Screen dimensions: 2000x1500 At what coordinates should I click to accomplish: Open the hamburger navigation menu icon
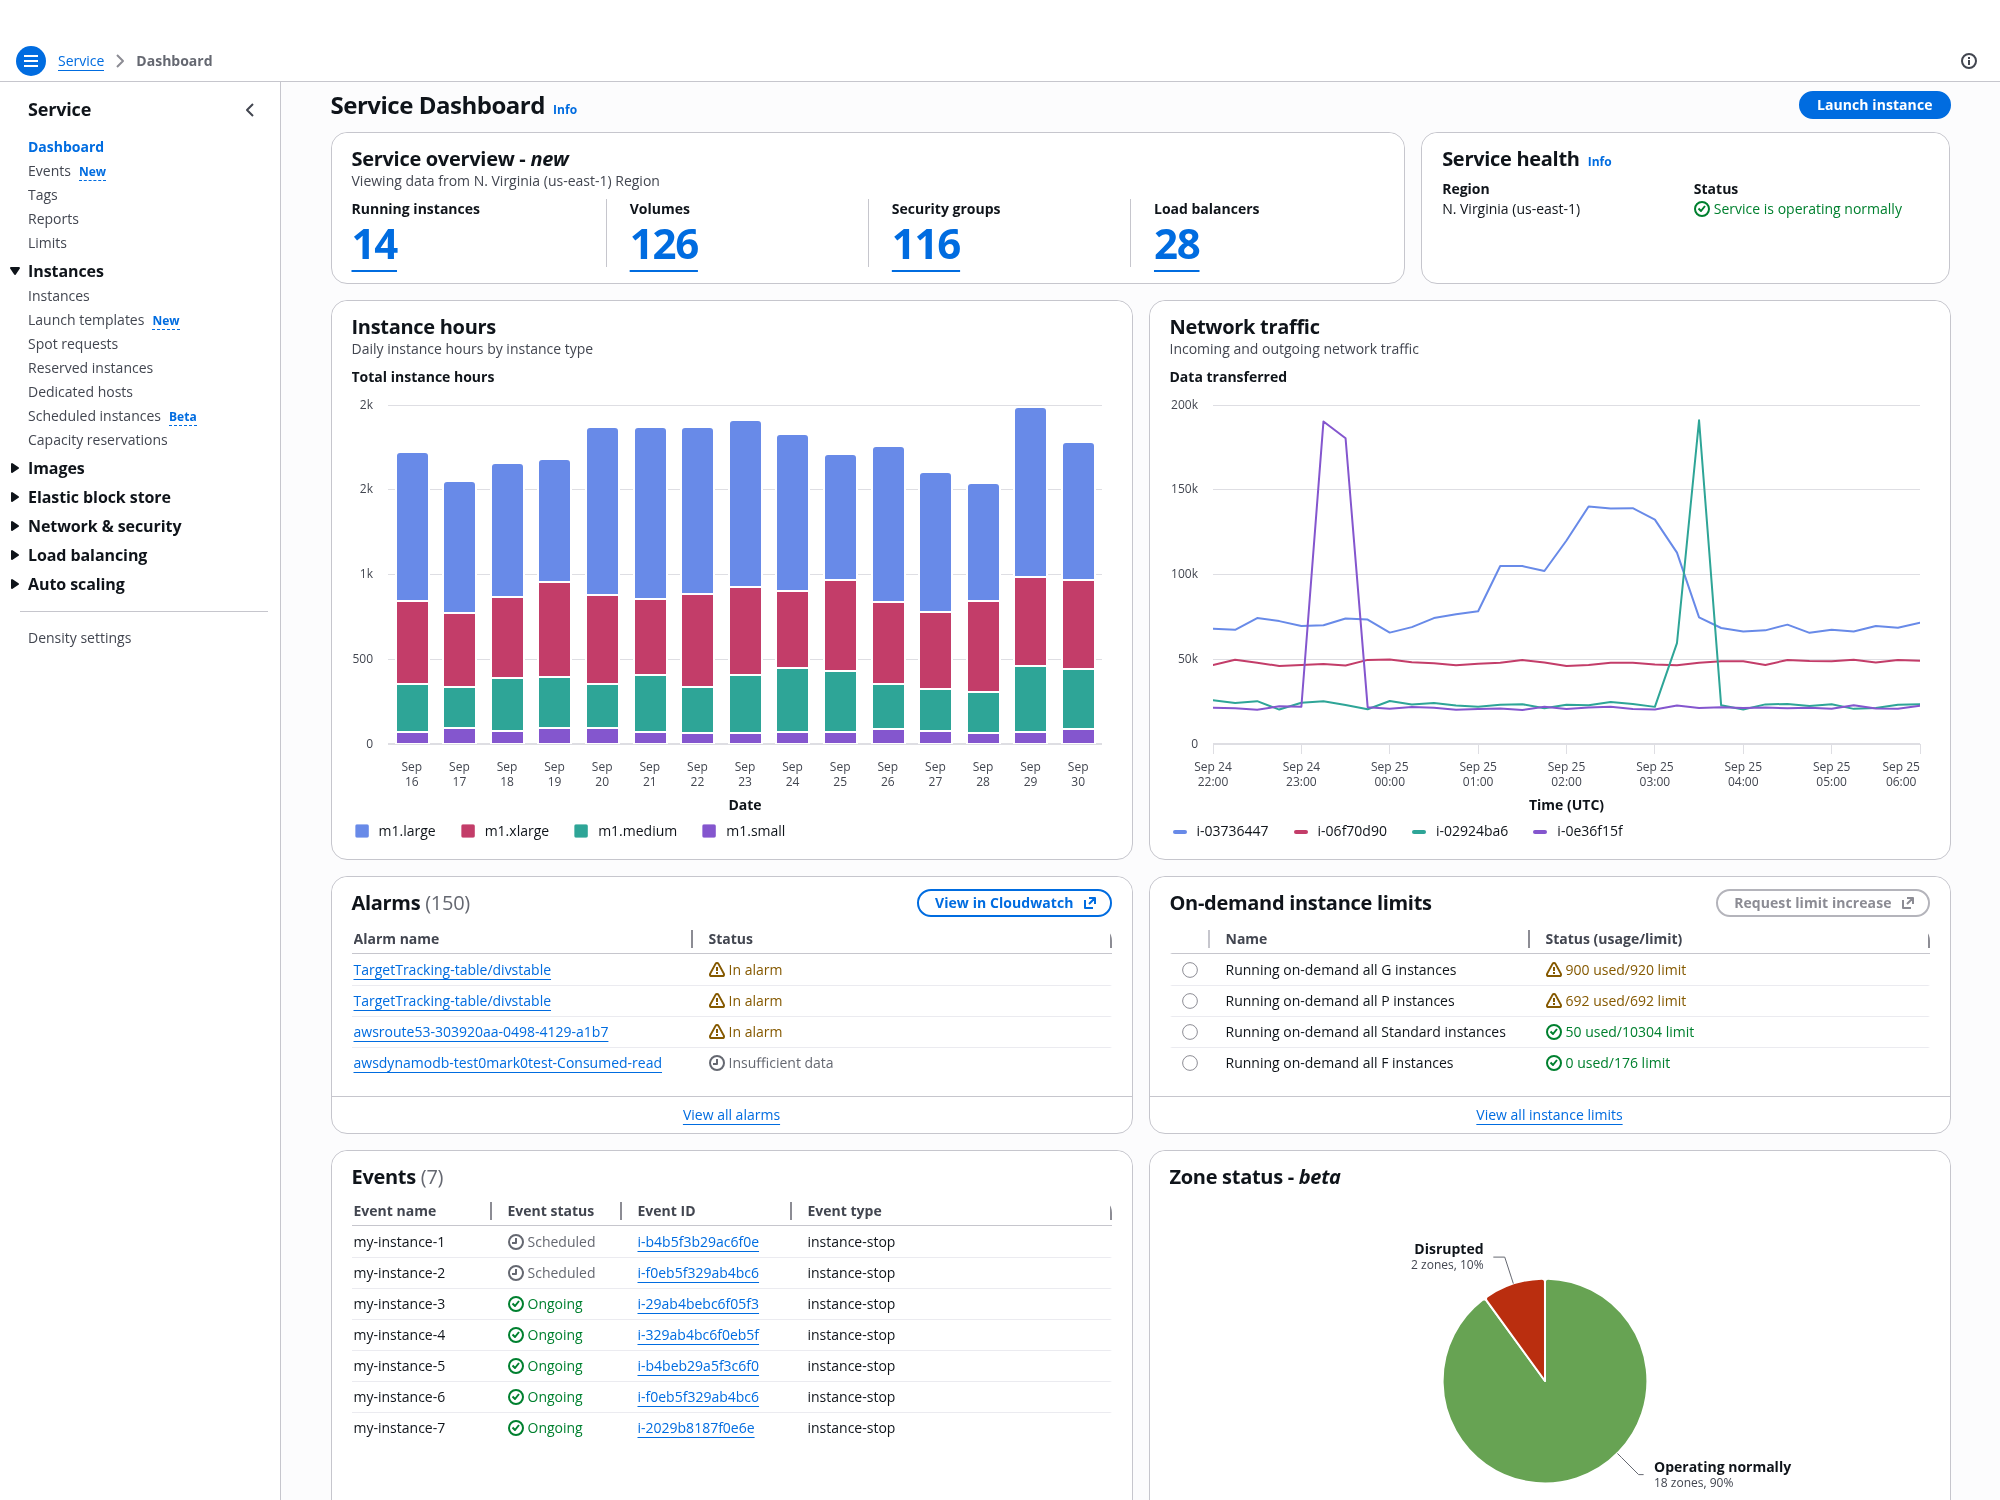[x=31, y=61]
